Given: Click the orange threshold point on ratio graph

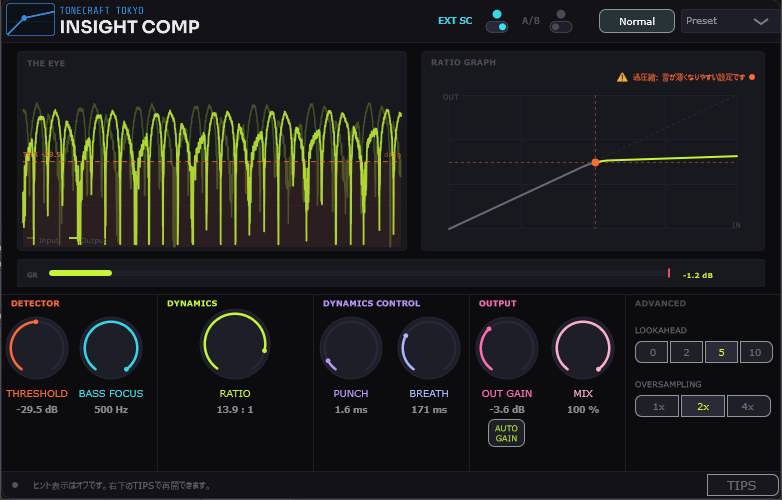Looking at the screenshot, I should [595, 162].
